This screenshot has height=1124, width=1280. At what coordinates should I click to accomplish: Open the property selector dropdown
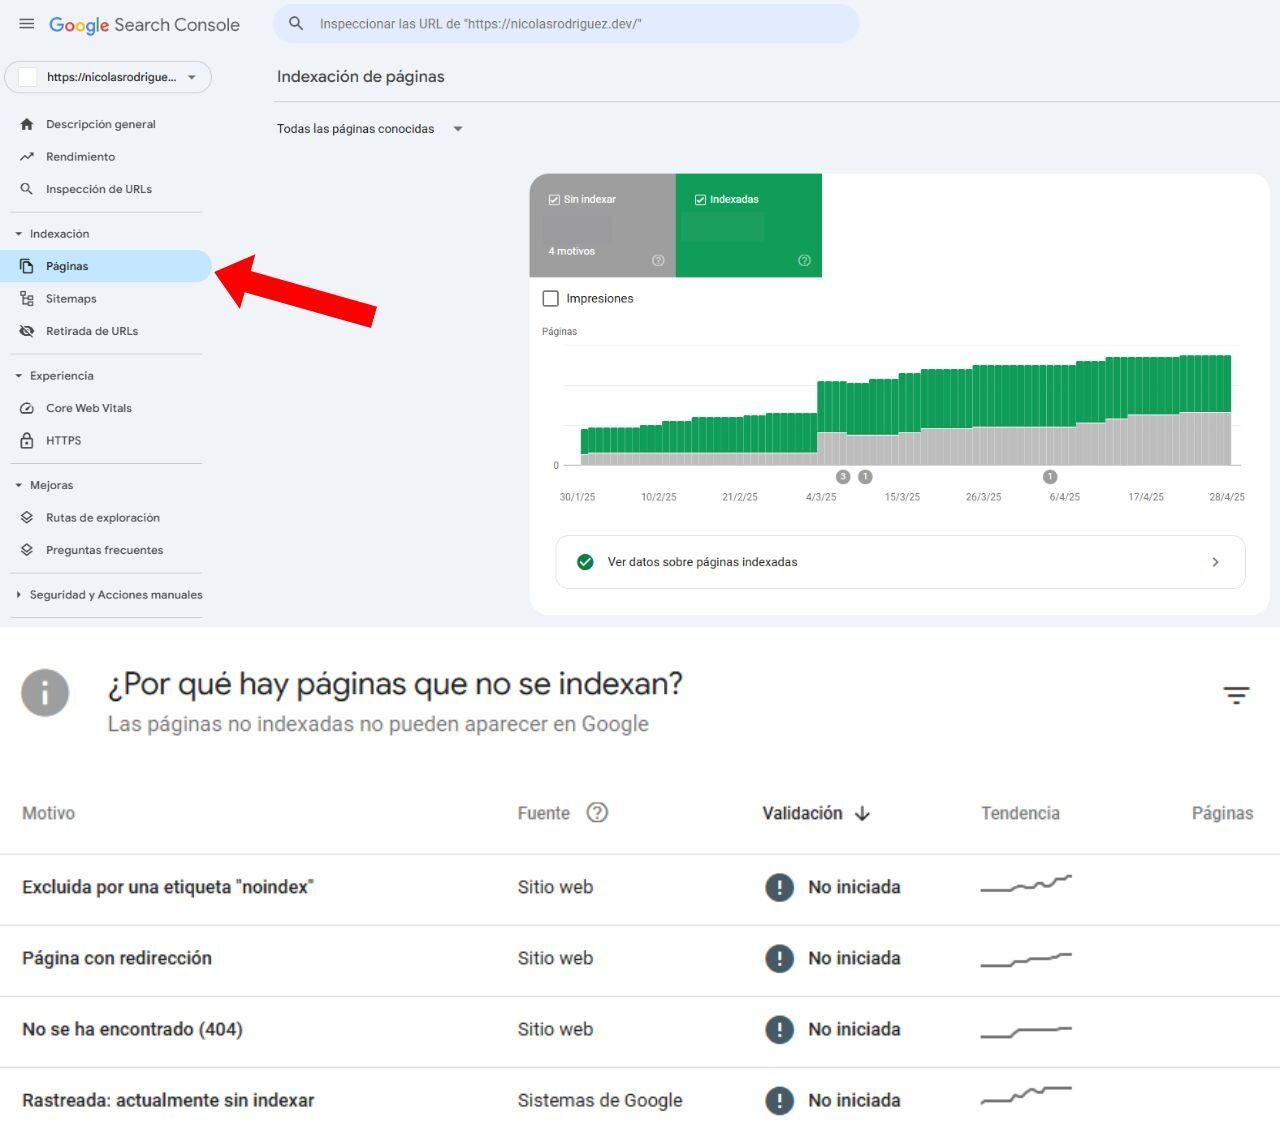[108, 77]
